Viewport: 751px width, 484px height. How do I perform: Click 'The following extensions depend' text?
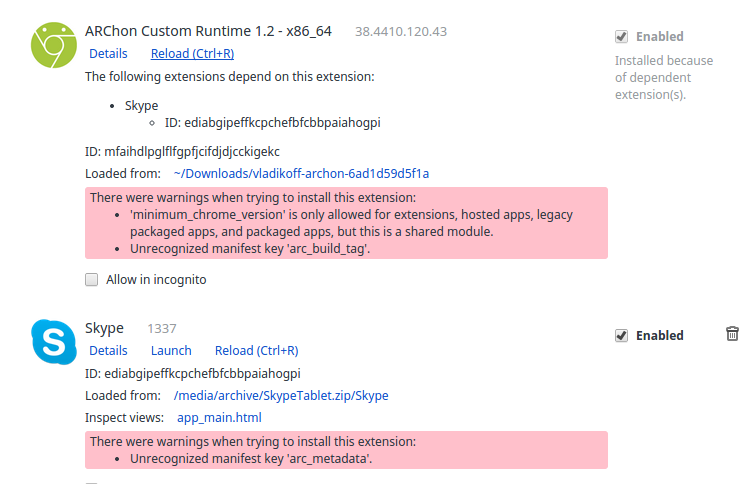pos(229,77)
